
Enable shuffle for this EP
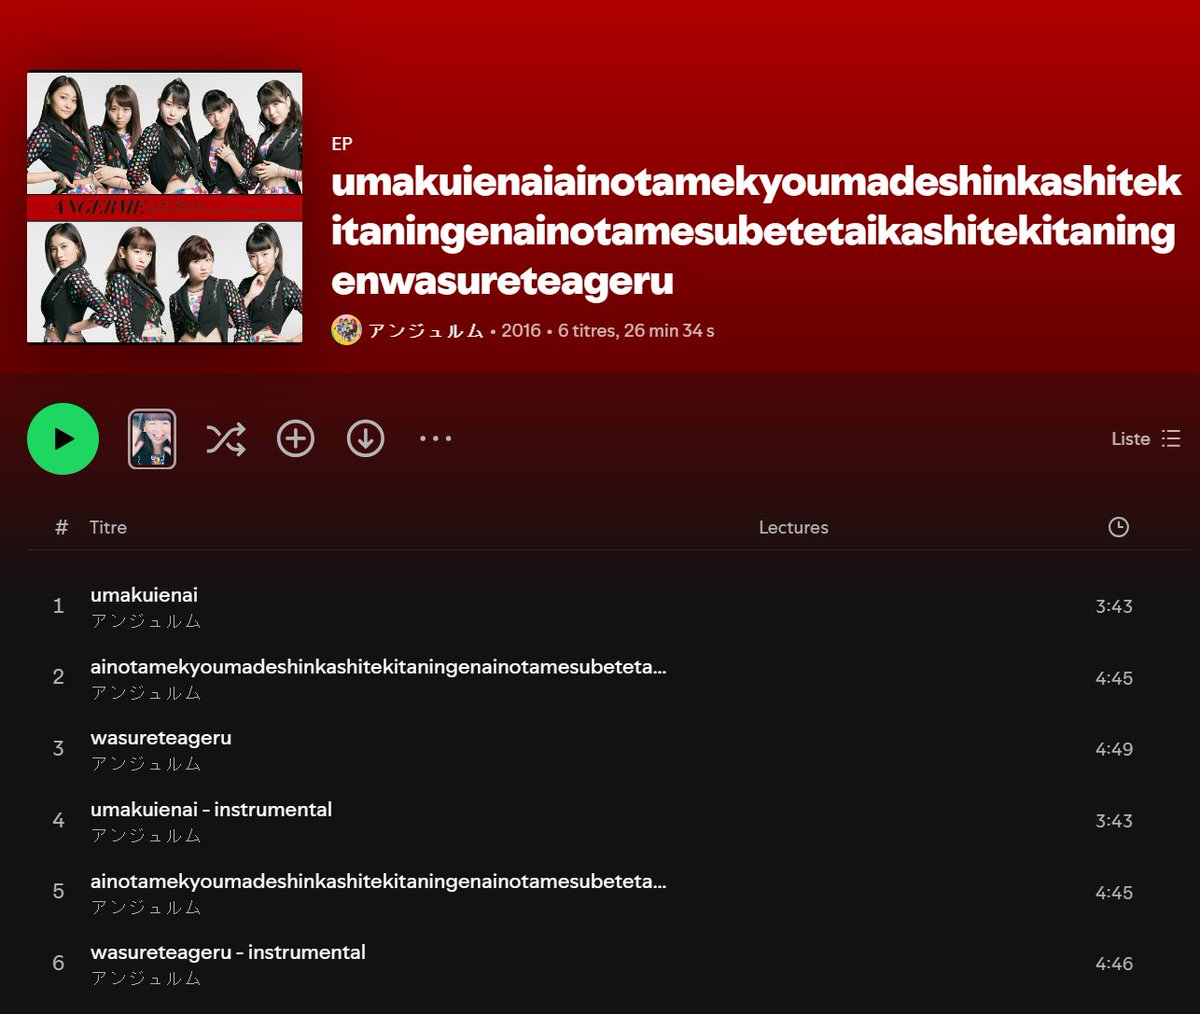coord(226,439)
